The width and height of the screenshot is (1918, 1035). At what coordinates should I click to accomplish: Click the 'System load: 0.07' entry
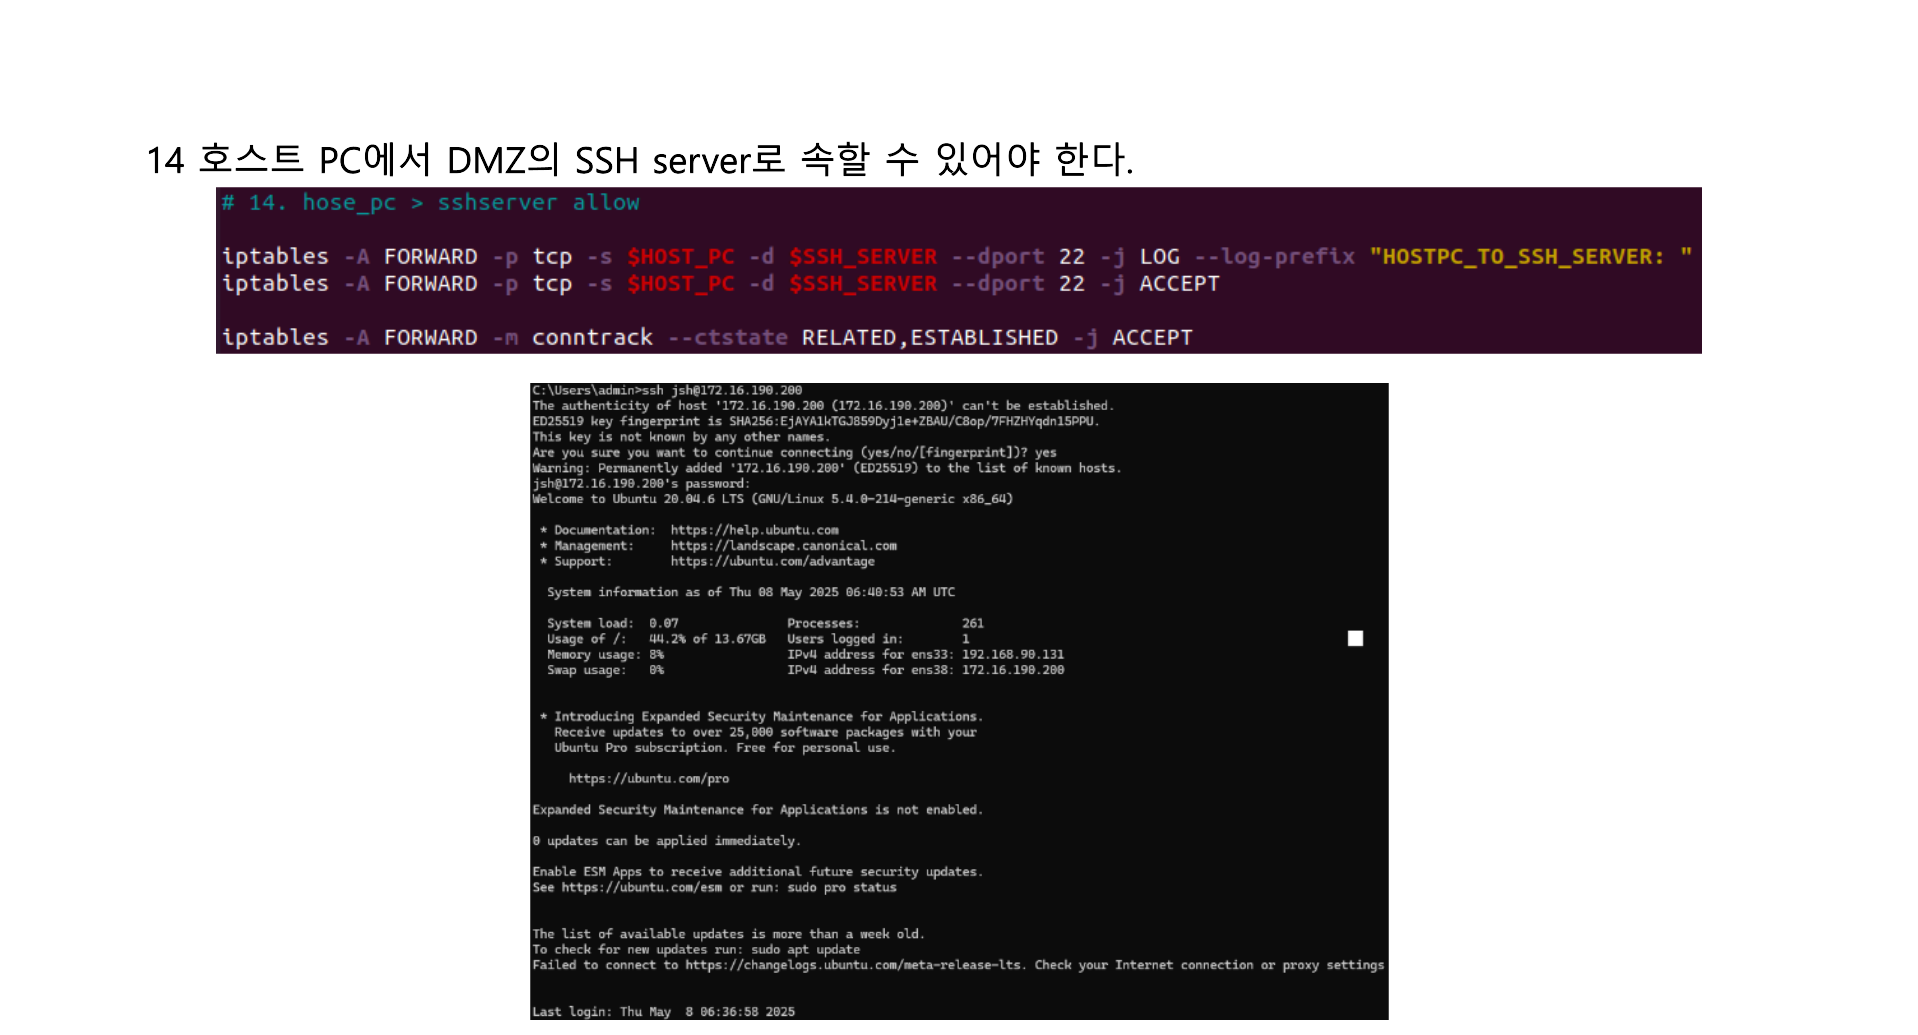[x=612, y=623]
